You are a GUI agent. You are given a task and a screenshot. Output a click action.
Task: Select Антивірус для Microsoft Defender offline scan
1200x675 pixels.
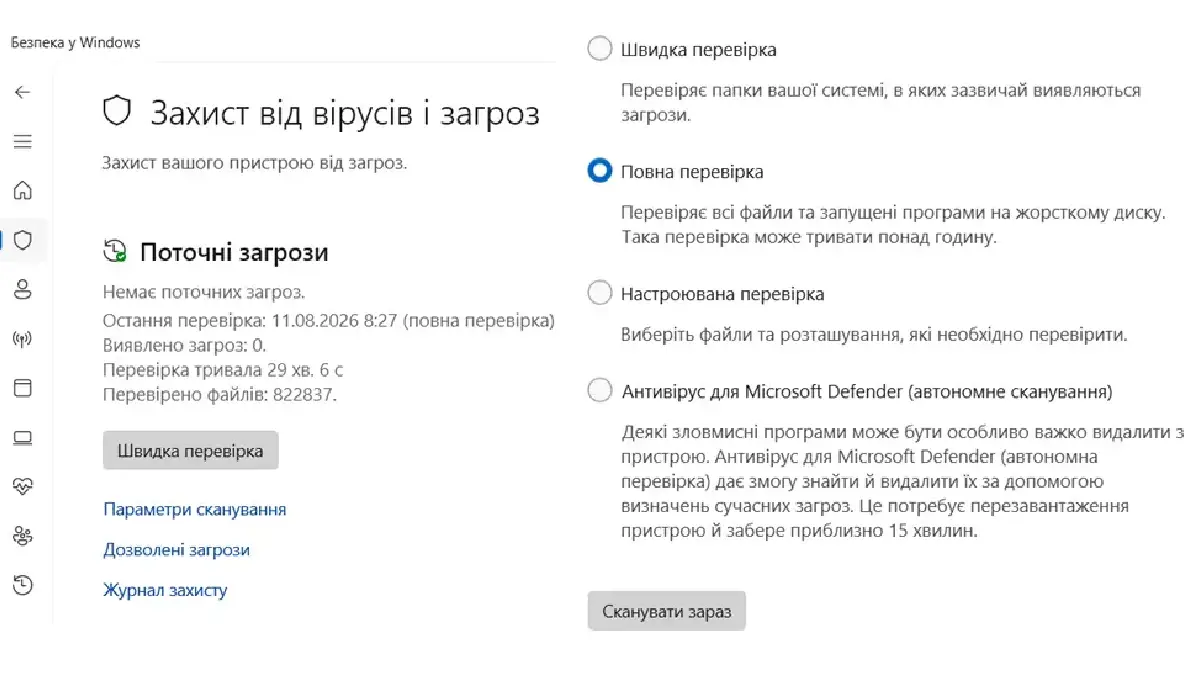pos(599,391)
